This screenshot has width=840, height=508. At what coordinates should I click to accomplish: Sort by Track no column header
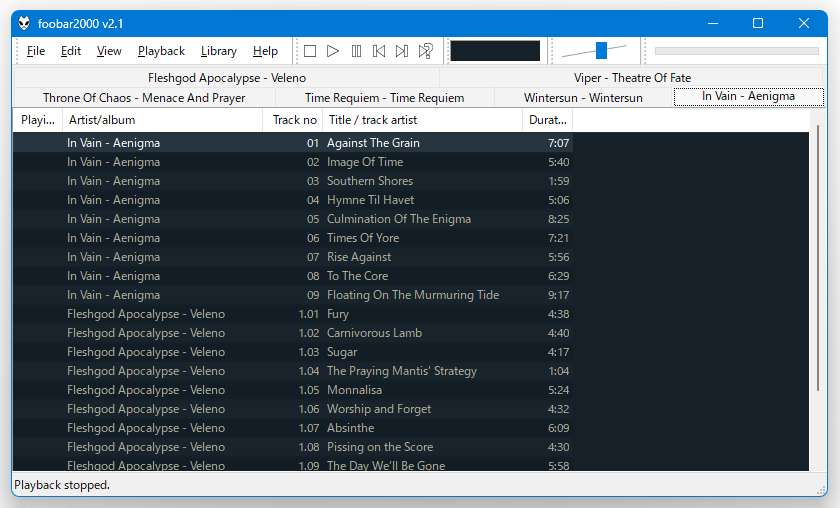(292, 120)
